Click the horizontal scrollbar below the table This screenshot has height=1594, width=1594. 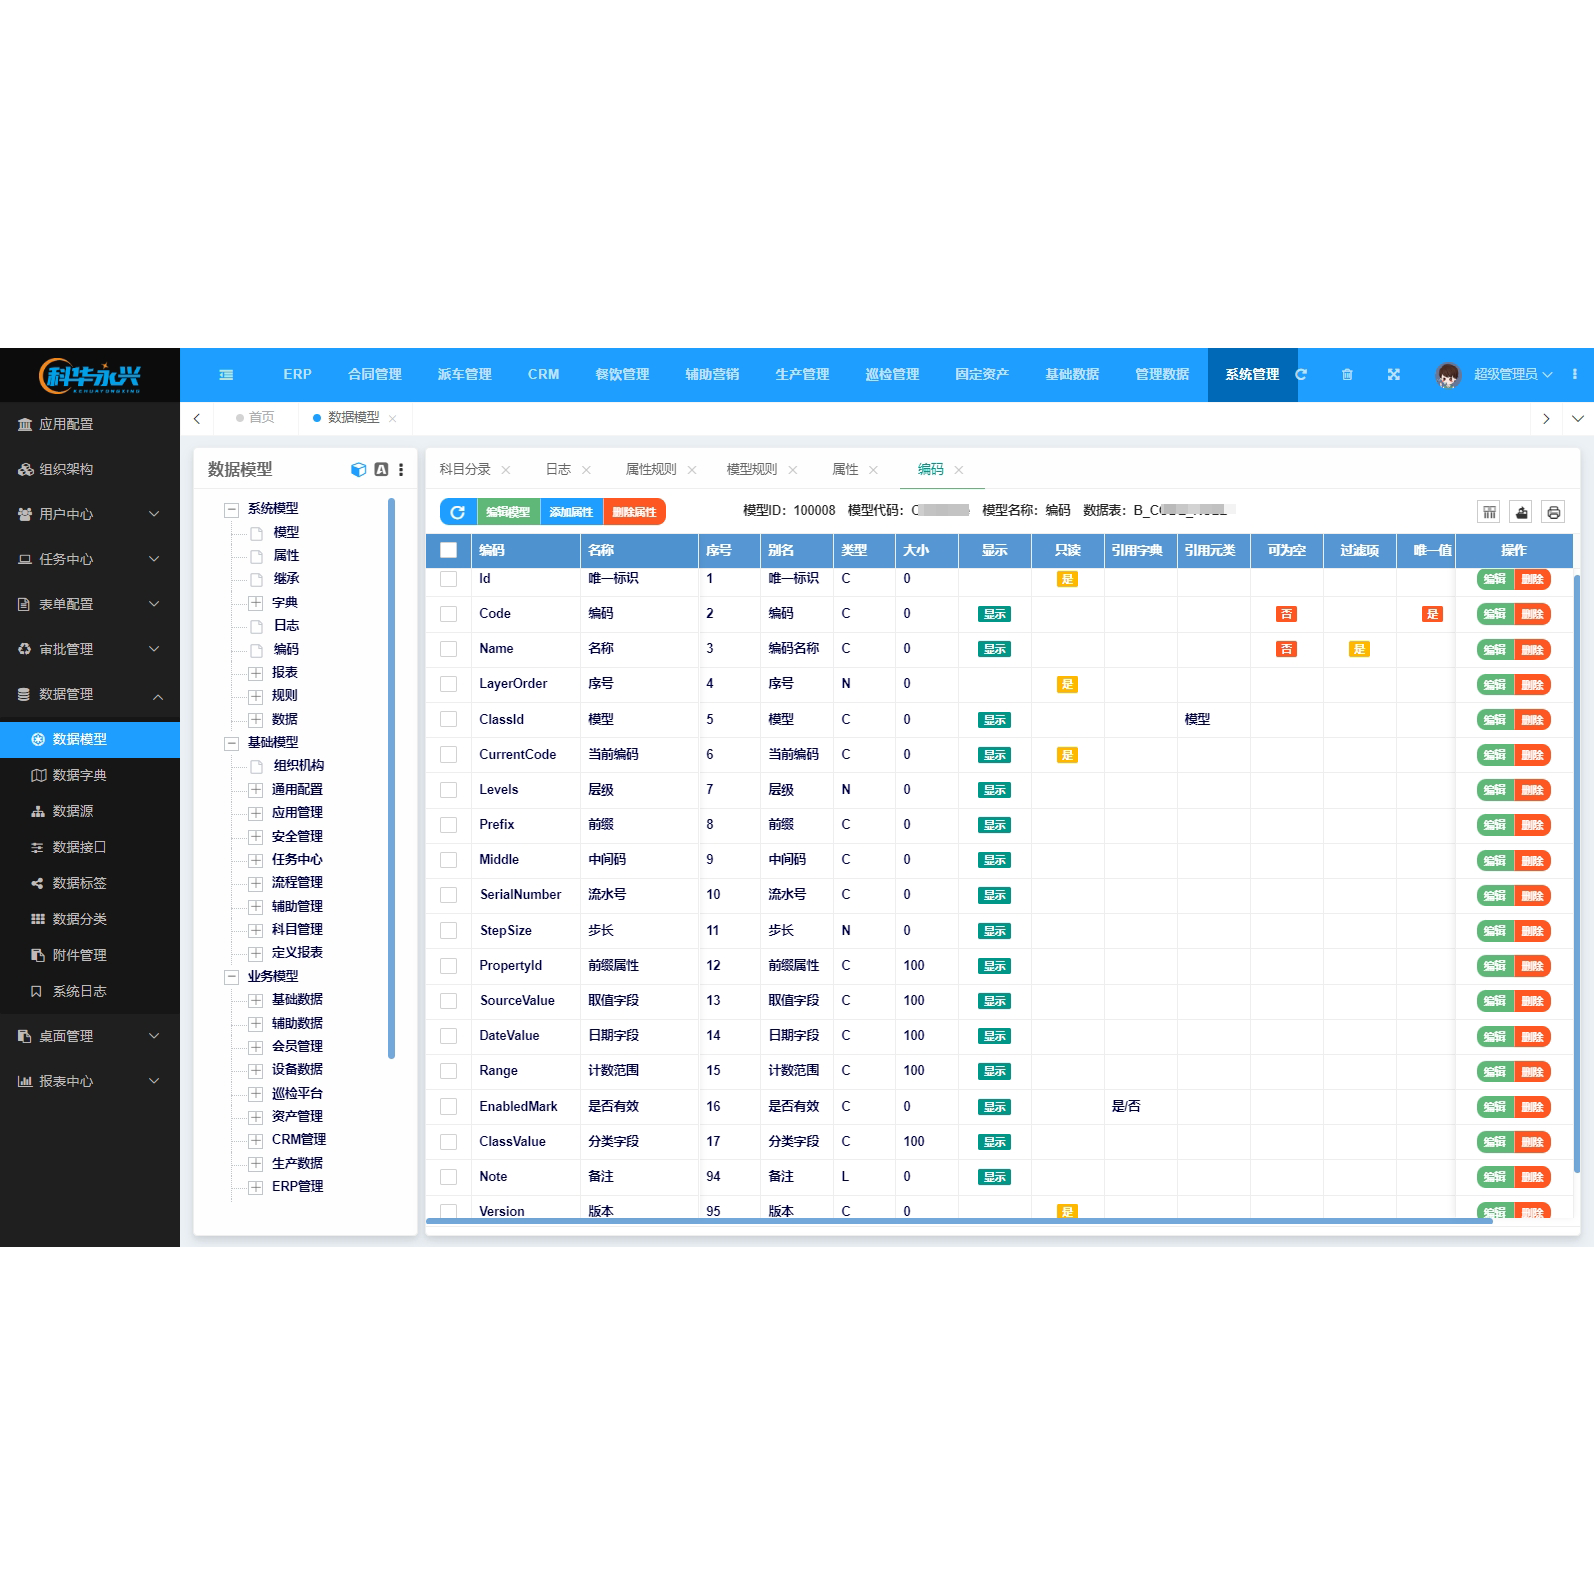(x=958, y=1221)
